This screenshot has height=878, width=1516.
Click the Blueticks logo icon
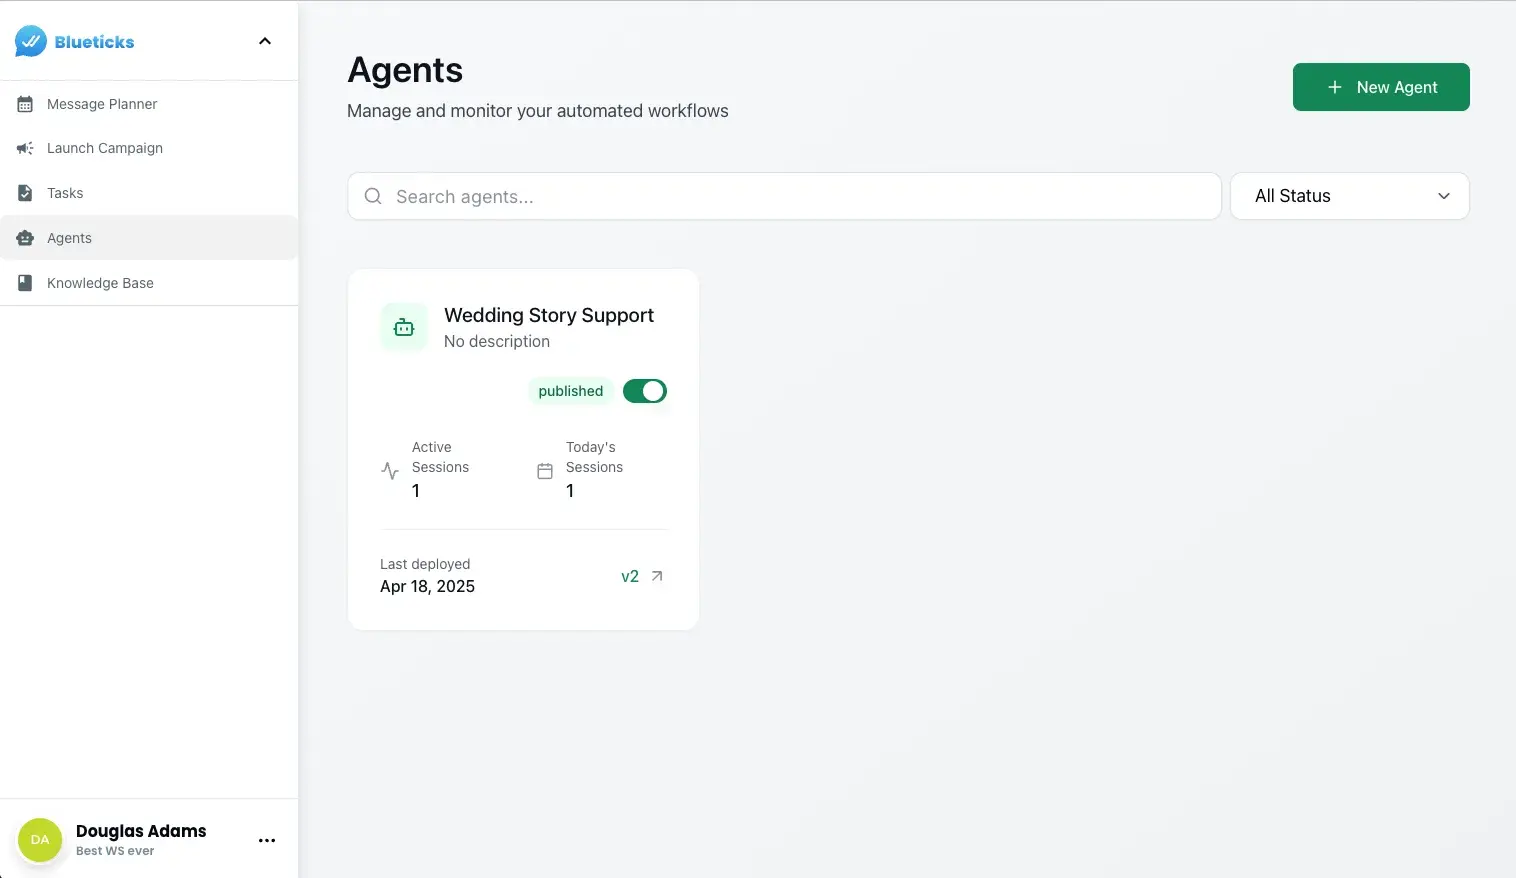(29, 41)
